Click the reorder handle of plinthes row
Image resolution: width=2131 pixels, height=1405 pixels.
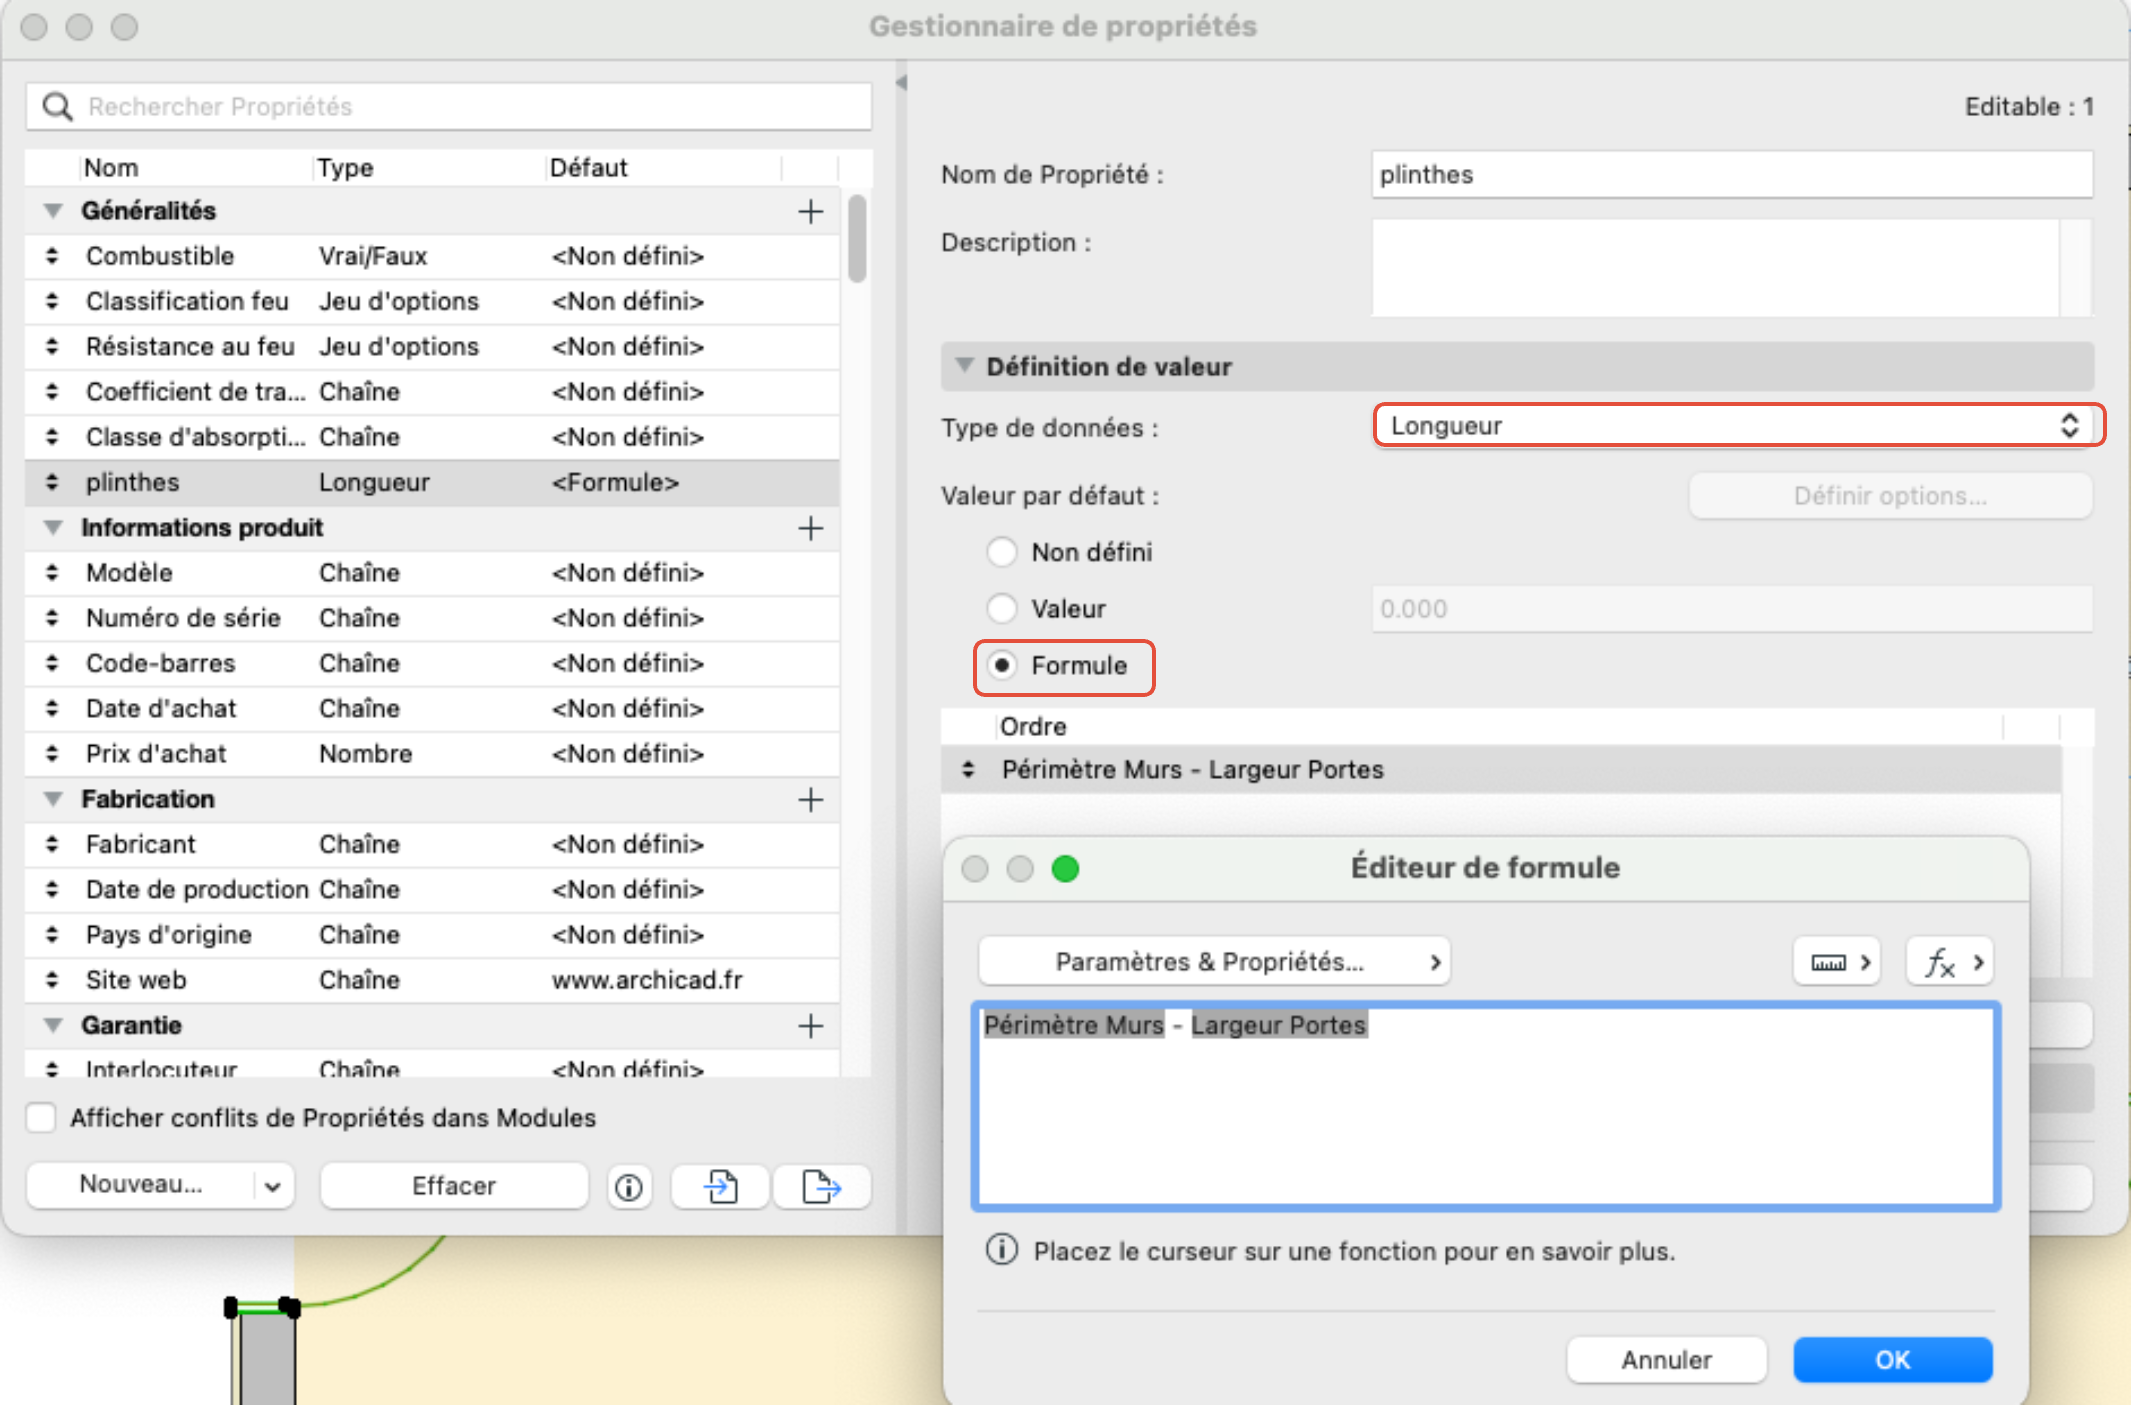coord(52,482)
